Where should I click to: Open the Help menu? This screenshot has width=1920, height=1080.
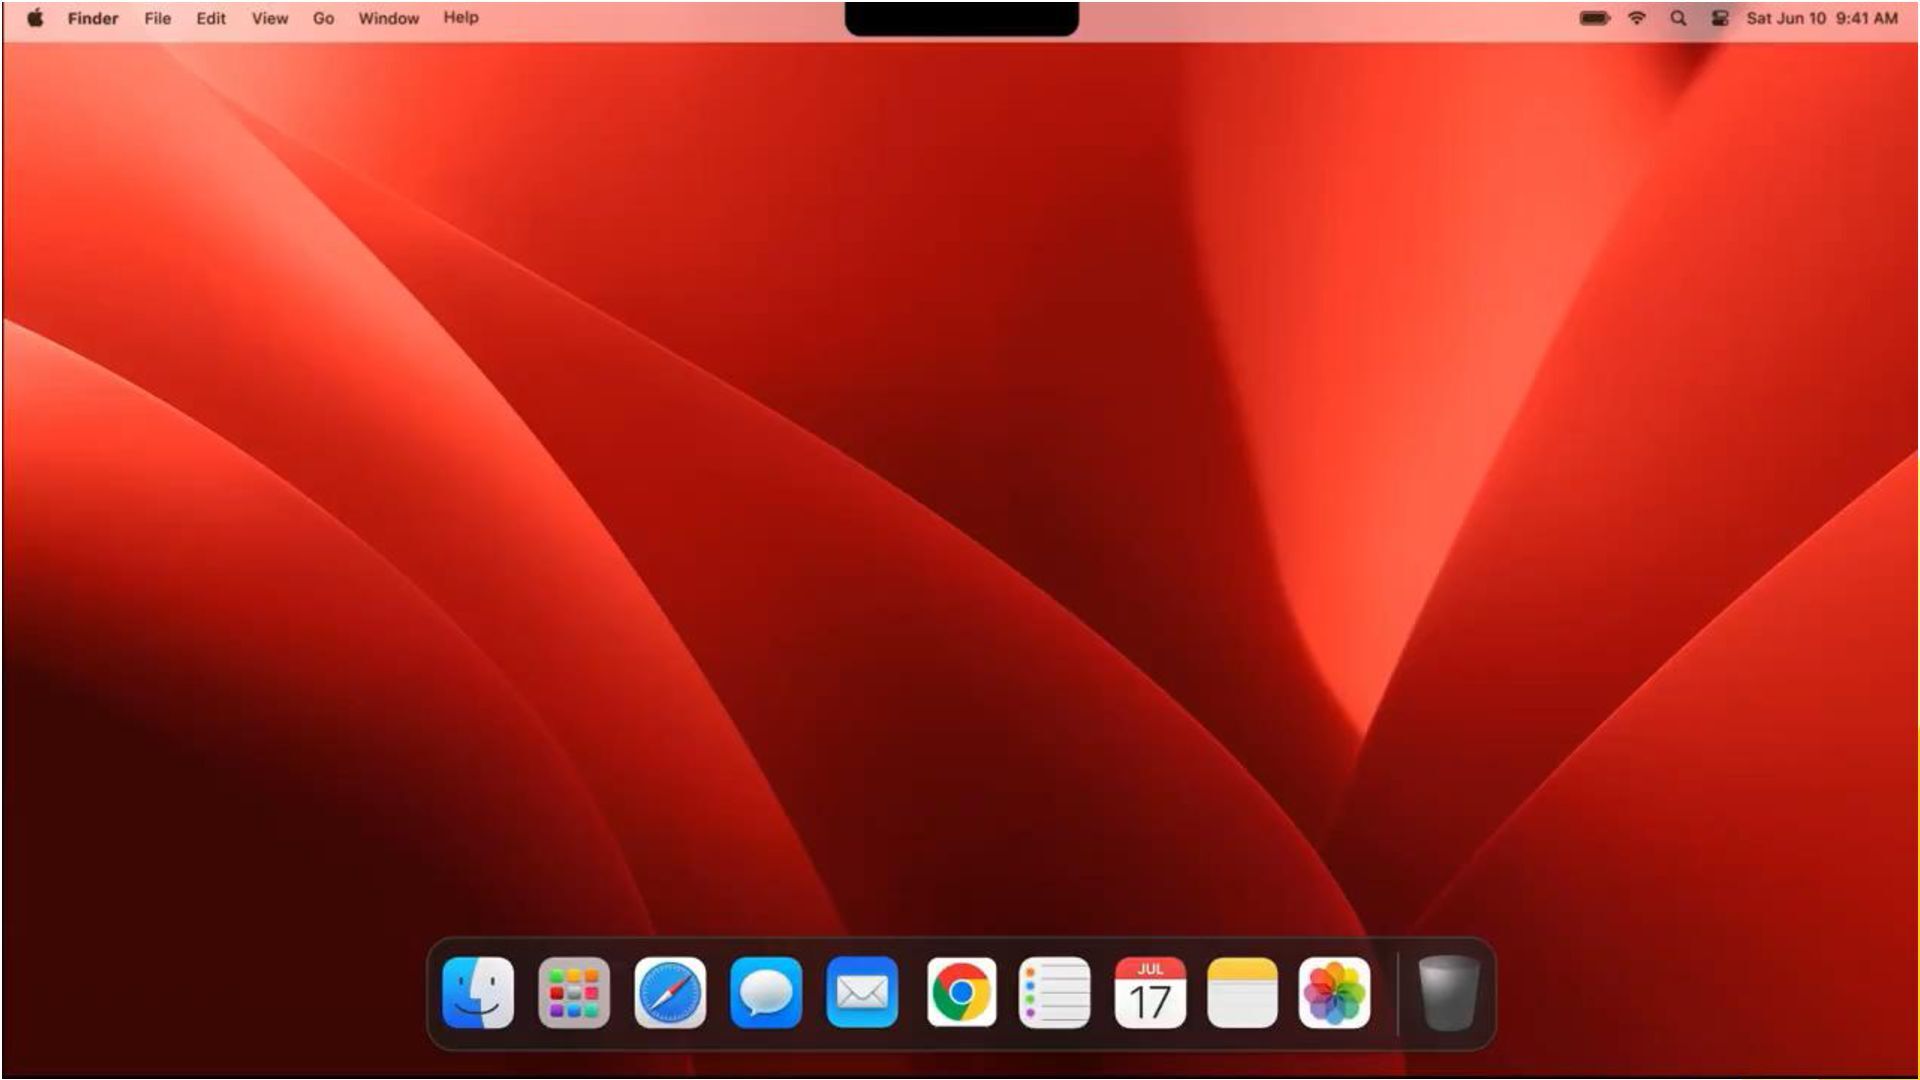461,17
